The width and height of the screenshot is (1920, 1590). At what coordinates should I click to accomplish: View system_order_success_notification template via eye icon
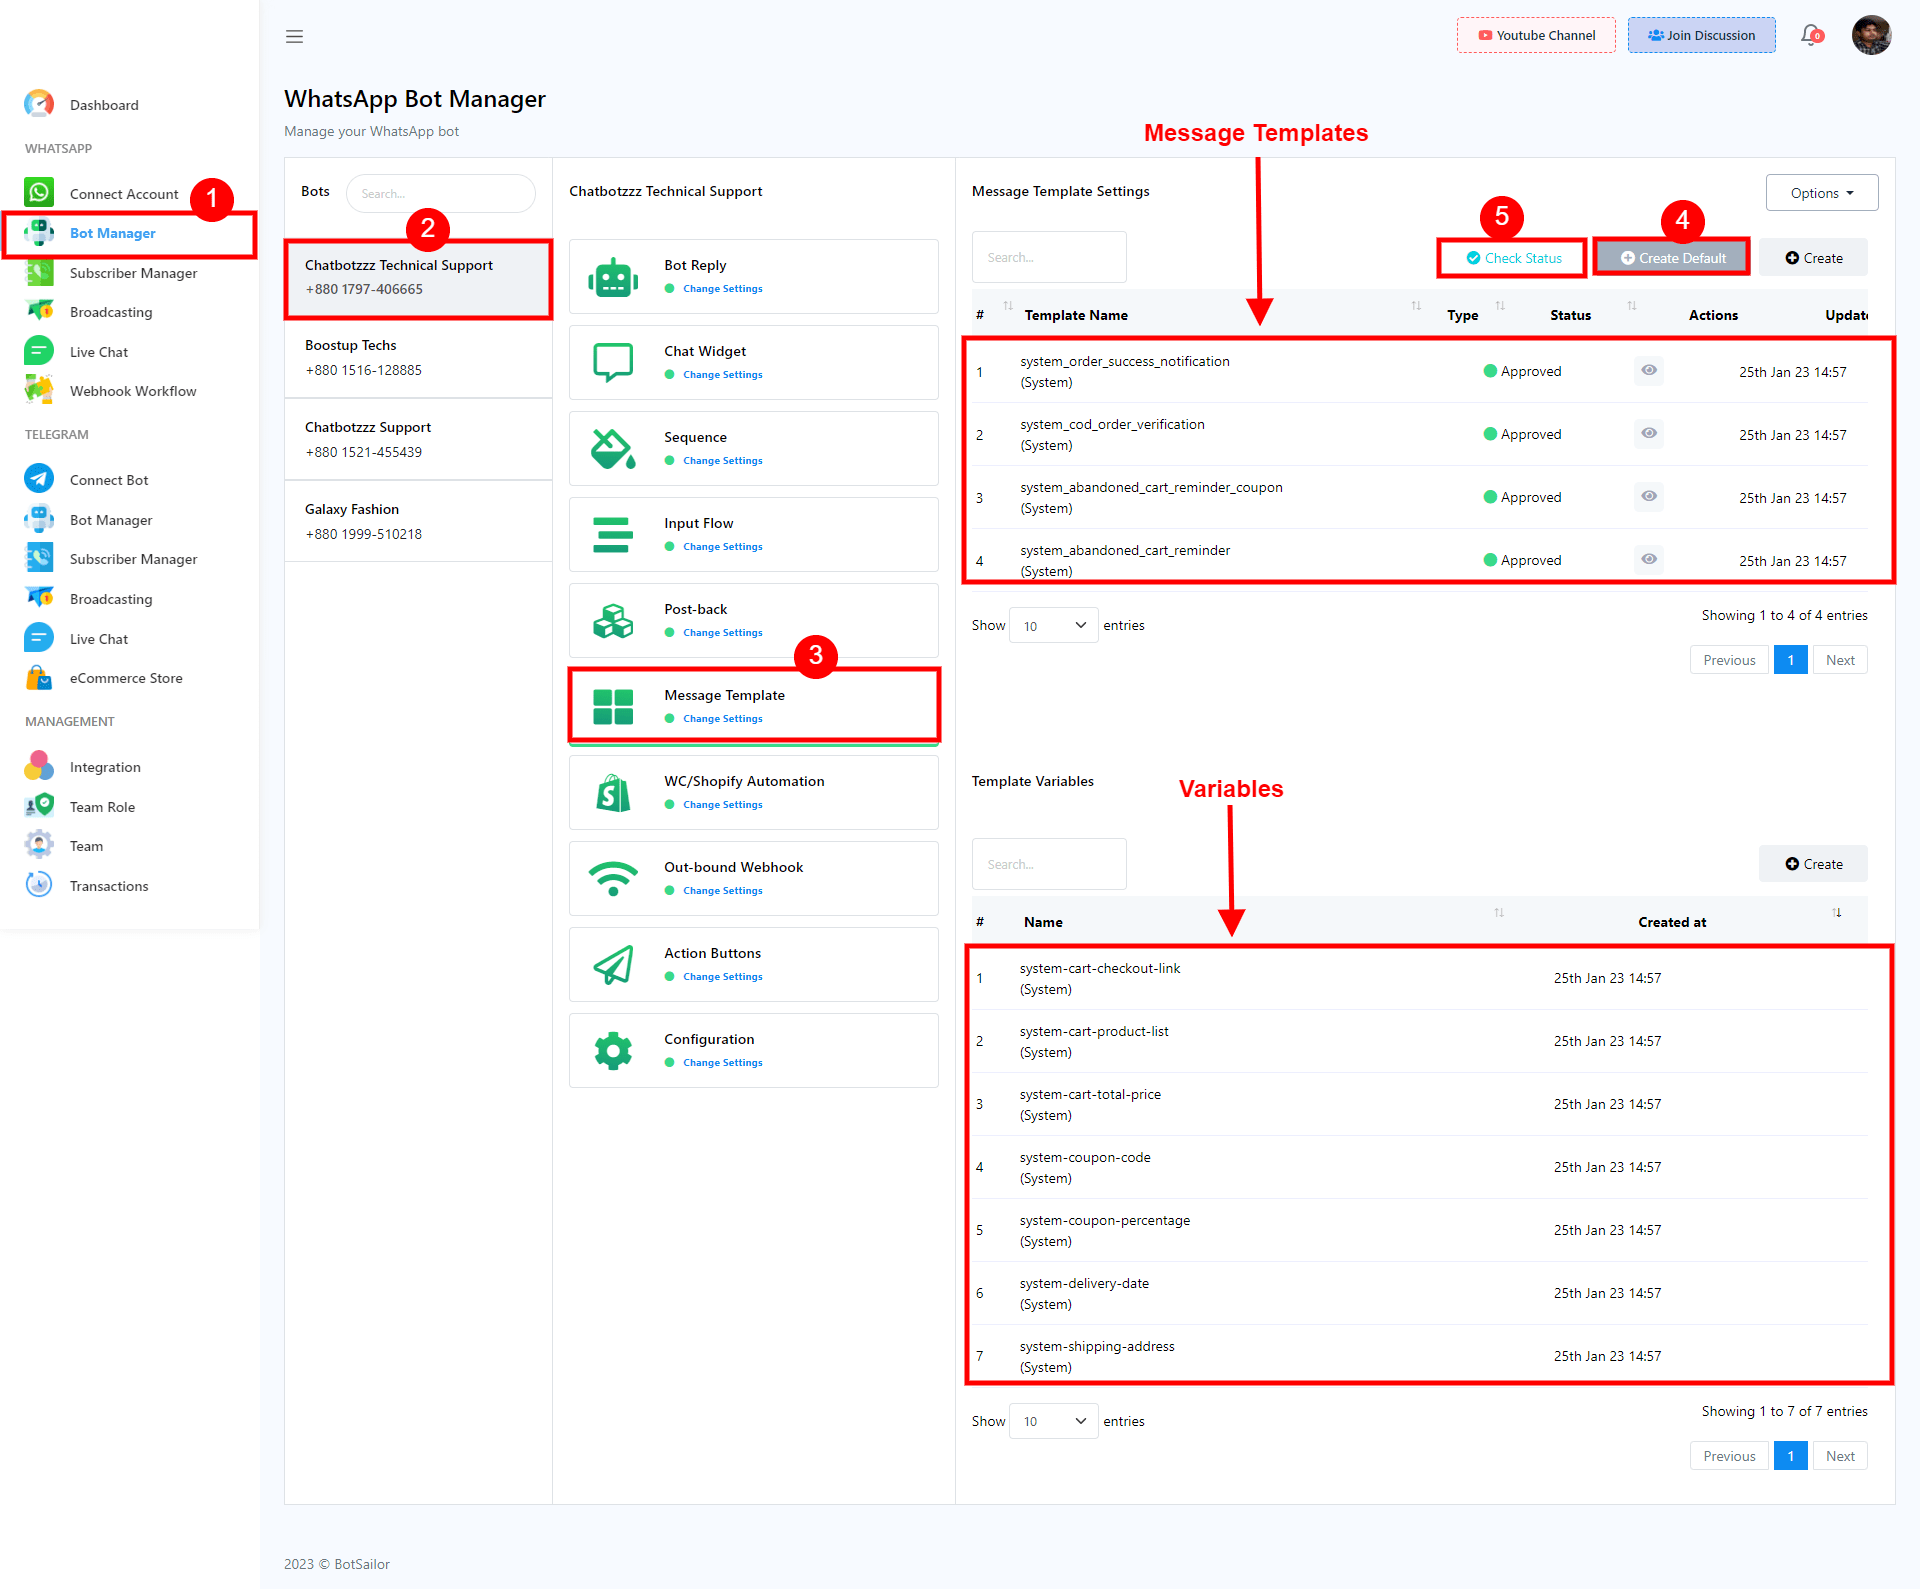[1649, 370]
